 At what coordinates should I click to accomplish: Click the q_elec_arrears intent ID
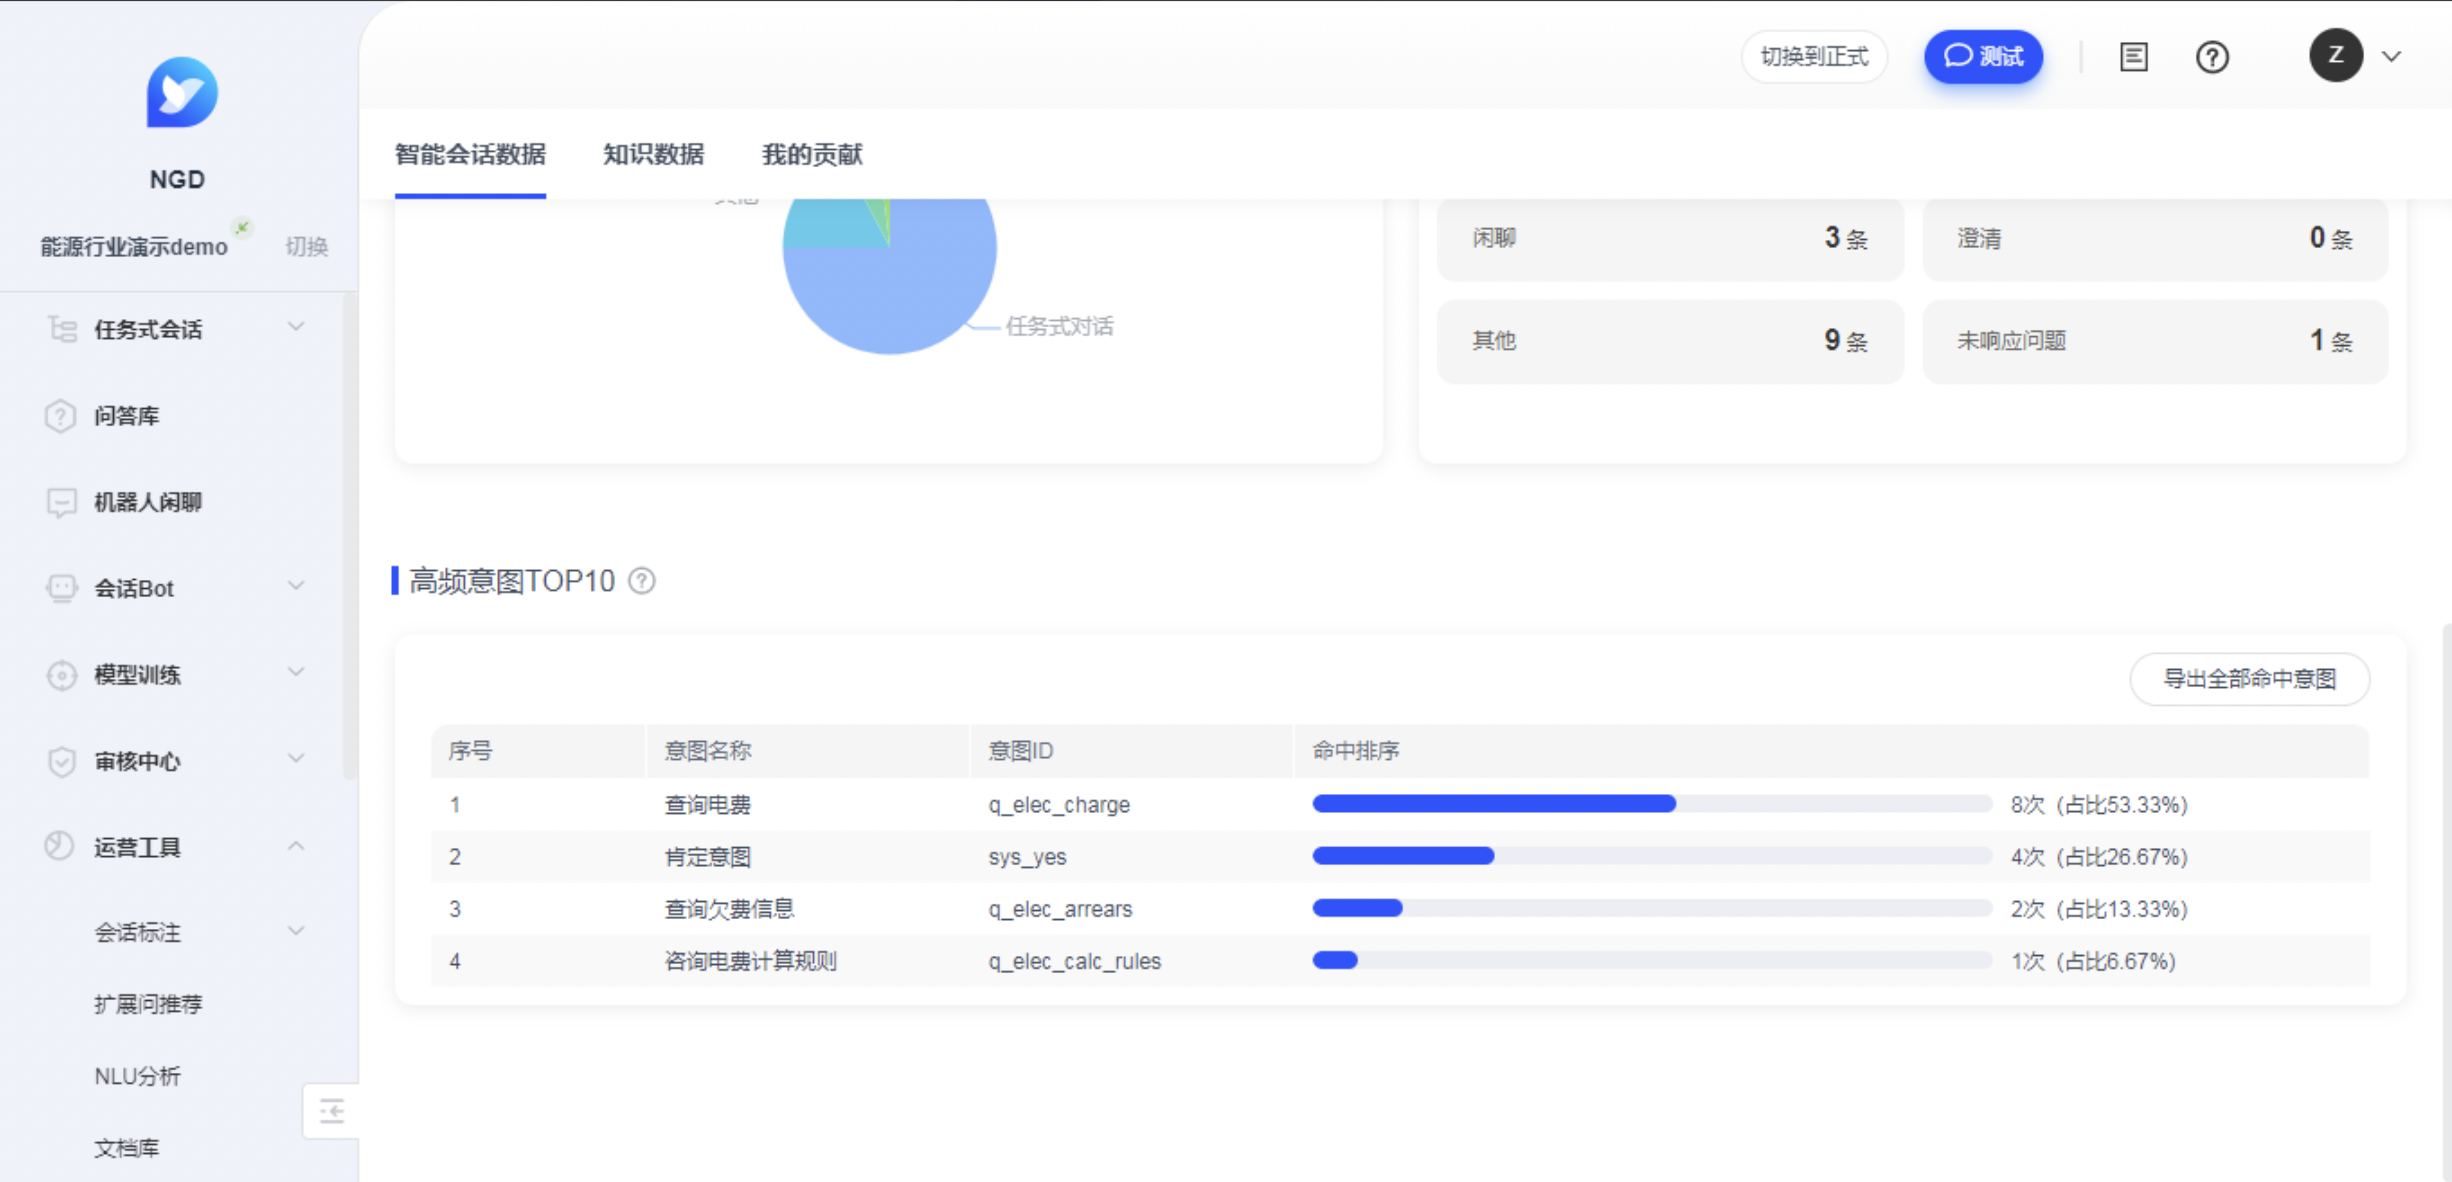tap(1060, 909)
